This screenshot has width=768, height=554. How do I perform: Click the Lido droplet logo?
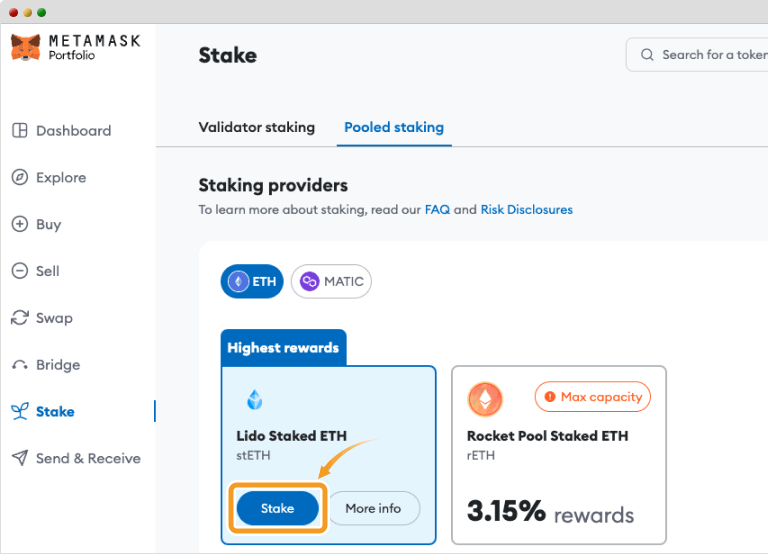[254, 401]
